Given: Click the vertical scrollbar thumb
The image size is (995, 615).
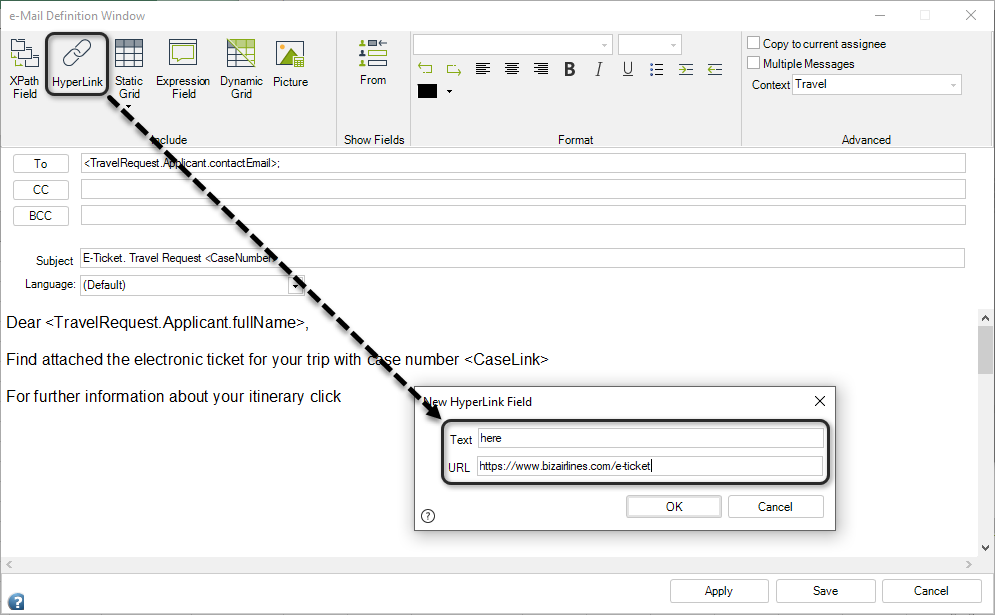Looking at the screenshot, I should pyautogui.click(x=985, y=350).
